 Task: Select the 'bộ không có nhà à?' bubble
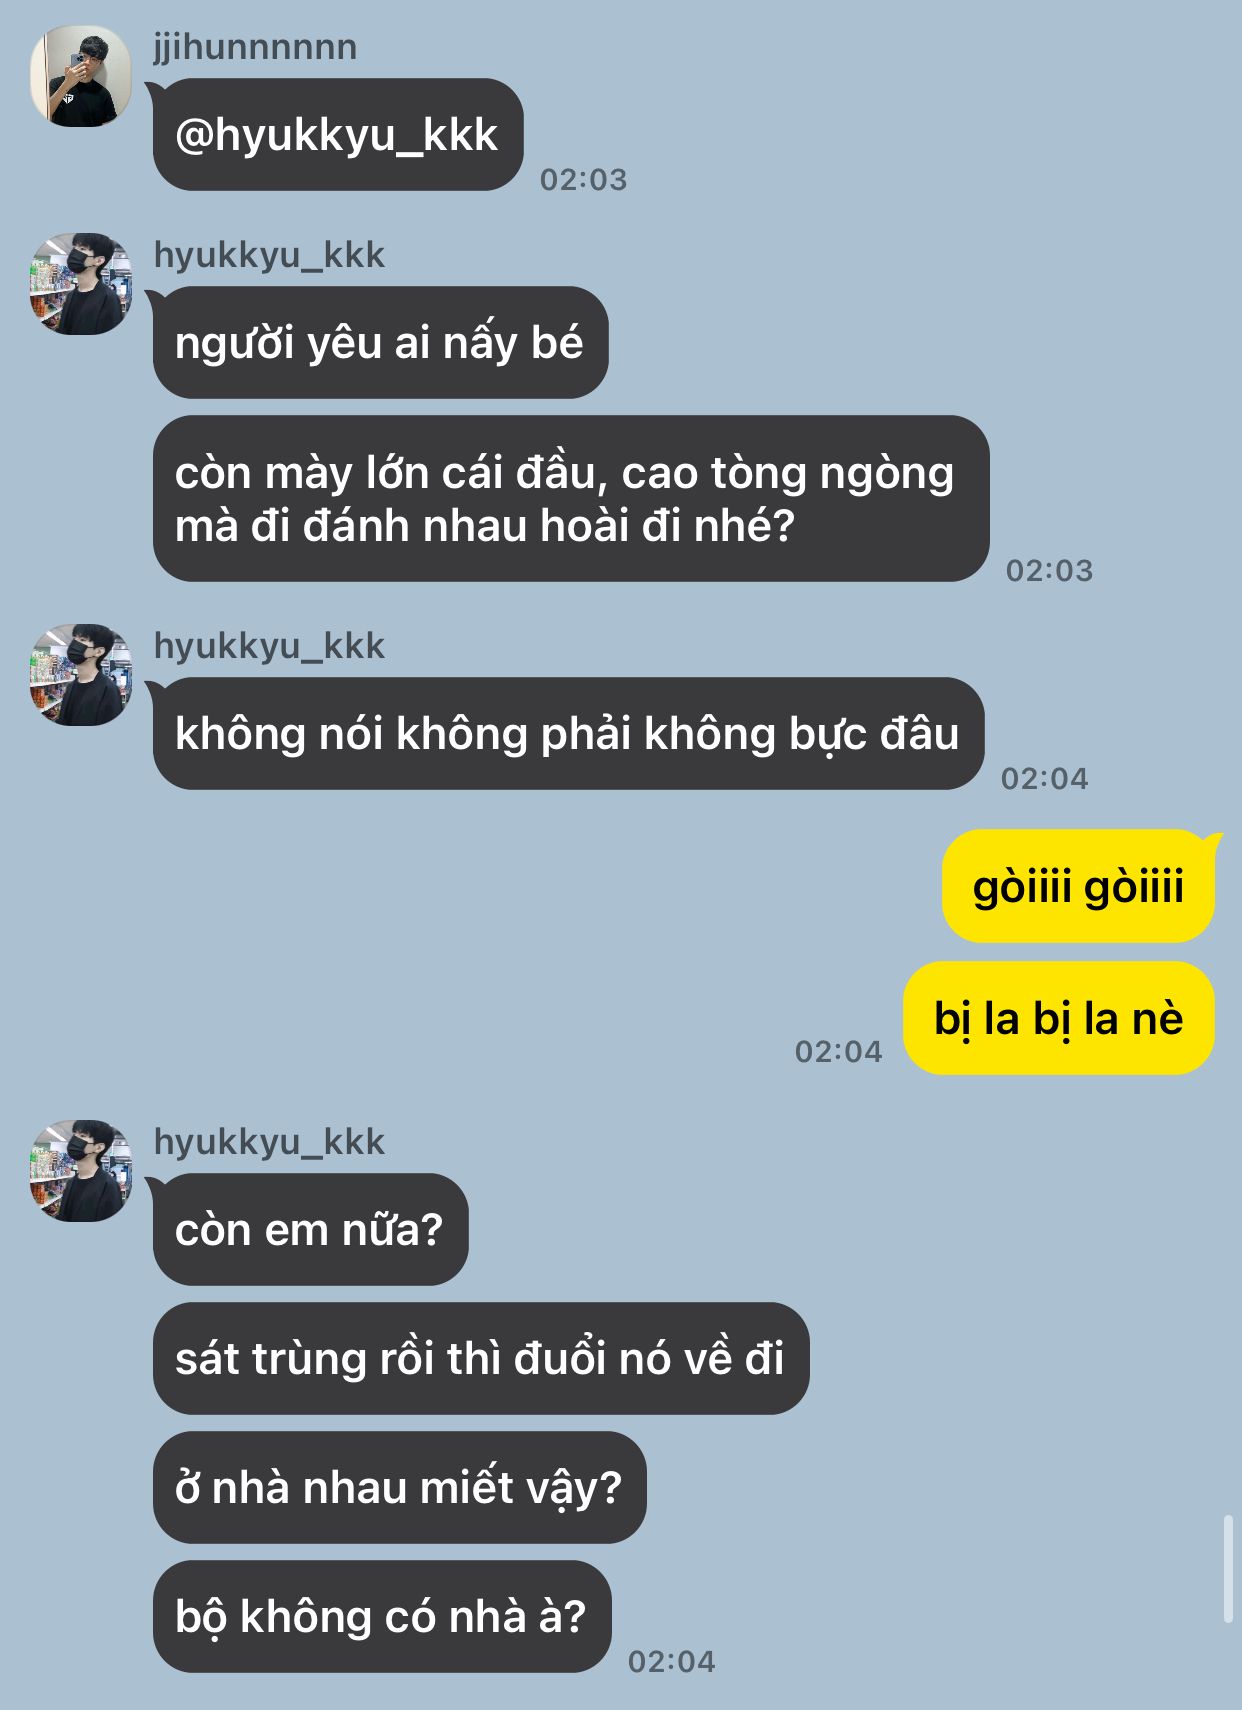click(382, 1617)
